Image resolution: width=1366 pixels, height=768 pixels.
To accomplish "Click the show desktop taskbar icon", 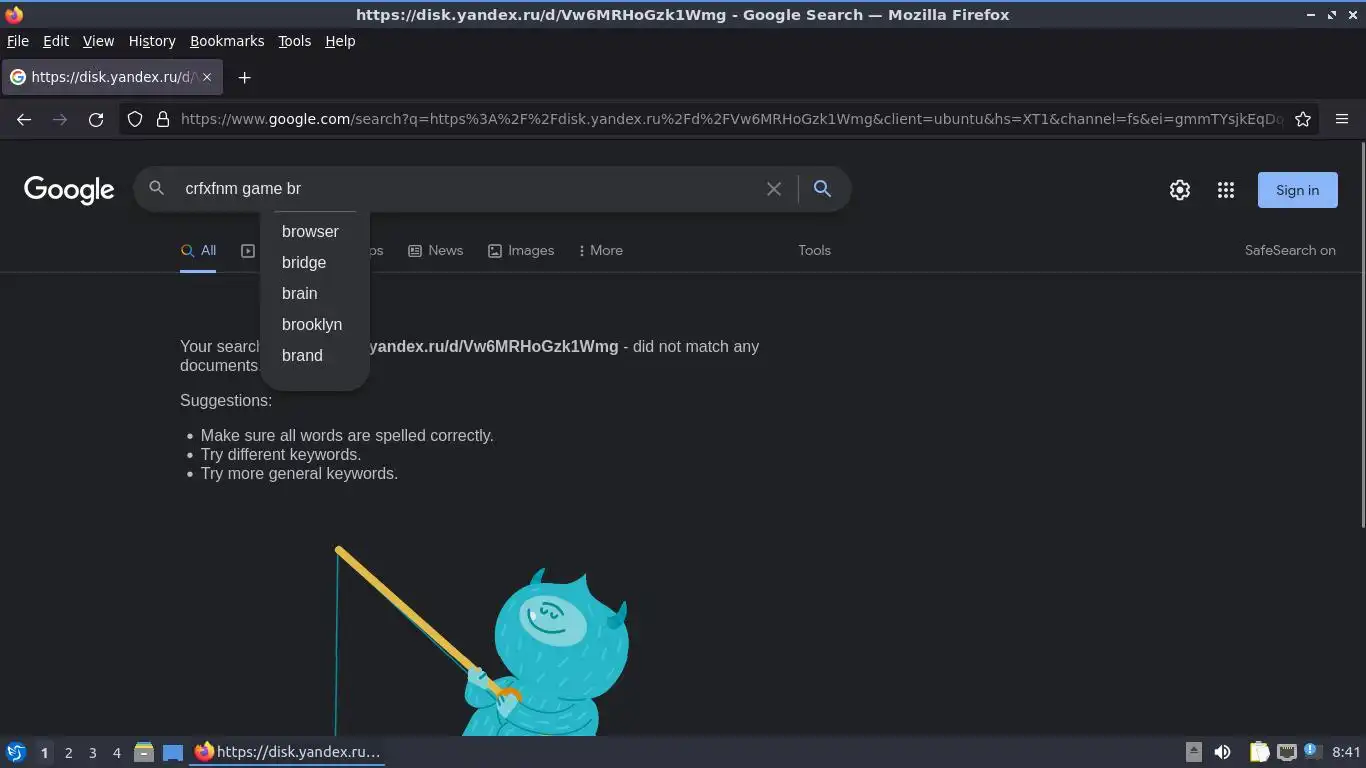I will (173, 752).
